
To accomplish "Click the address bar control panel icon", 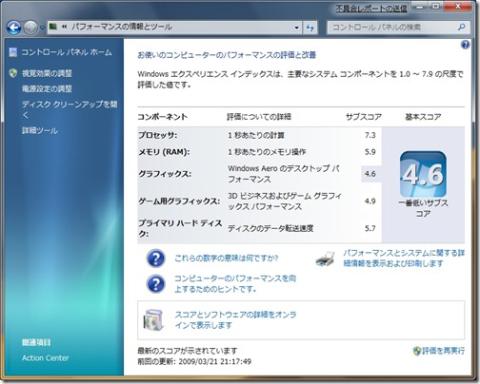I will click(x=53, y=27).
